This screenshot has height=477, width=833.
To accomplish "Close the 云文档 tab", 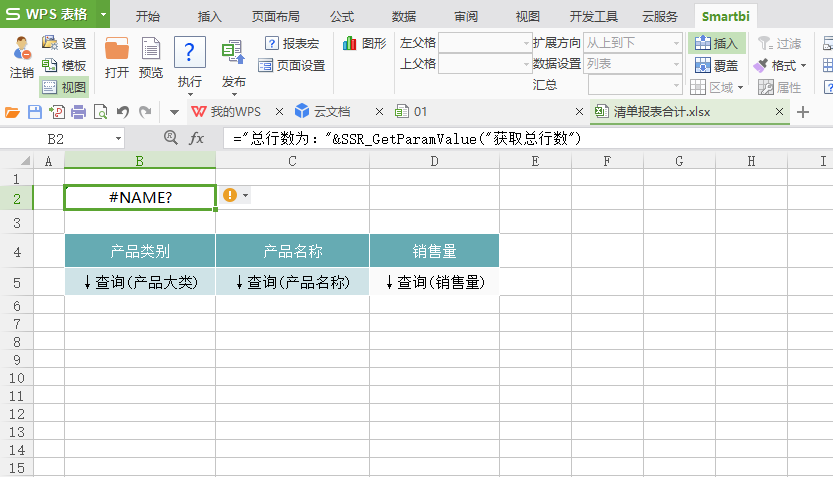I will (x=379, y=112).
